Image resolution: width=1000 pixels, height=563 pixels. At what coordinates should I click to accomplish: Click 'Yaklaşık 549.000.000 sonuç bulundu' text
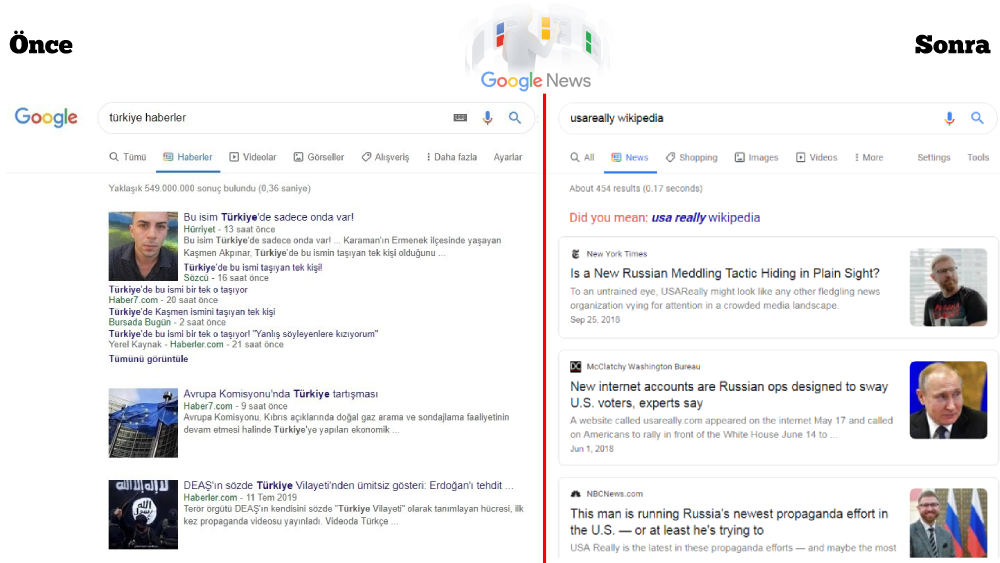point(209,188)
